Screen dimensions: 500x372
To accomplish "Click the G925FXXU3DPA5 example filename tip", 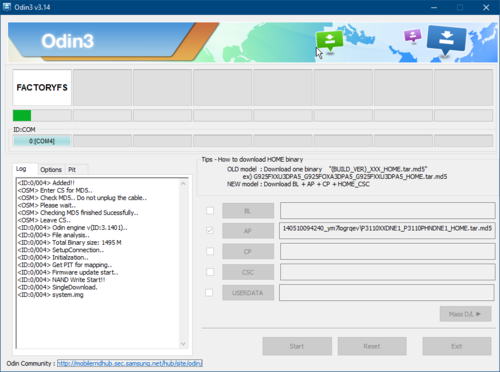I will [x=345, y=177].
